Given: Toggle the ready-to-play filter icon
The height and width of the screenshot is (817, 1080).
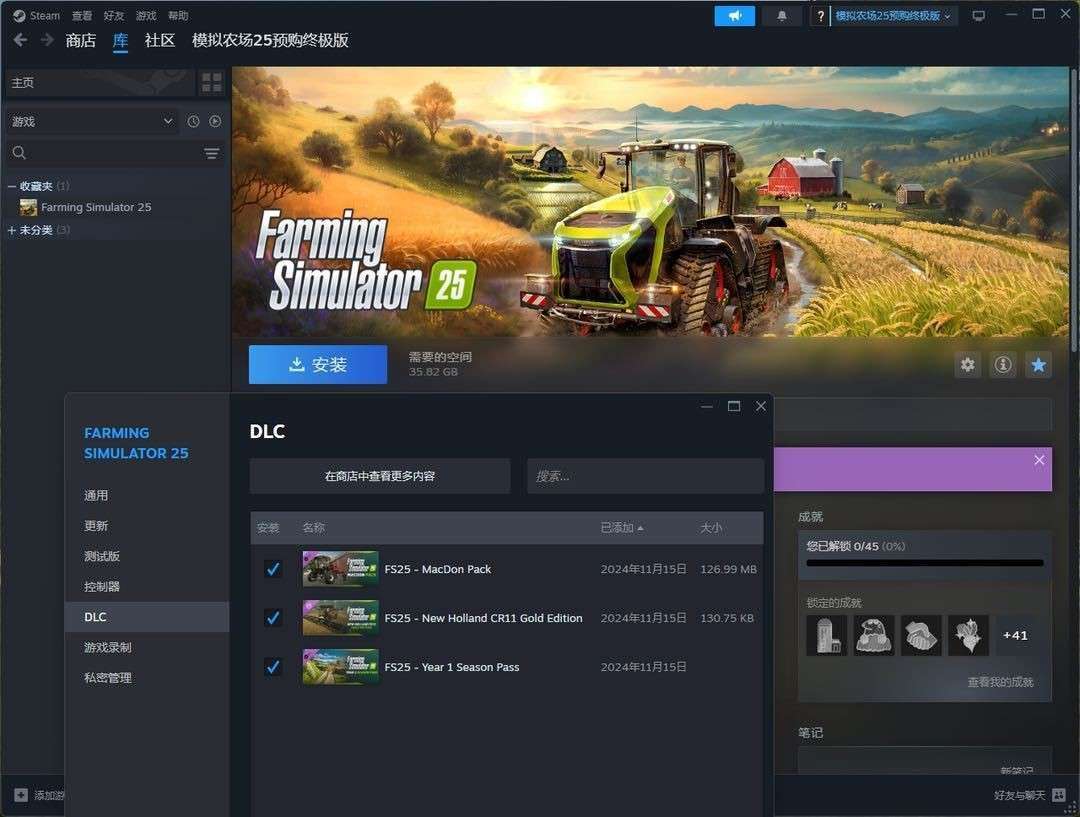Looking at the screenshot, I should (x=216, y=121).
